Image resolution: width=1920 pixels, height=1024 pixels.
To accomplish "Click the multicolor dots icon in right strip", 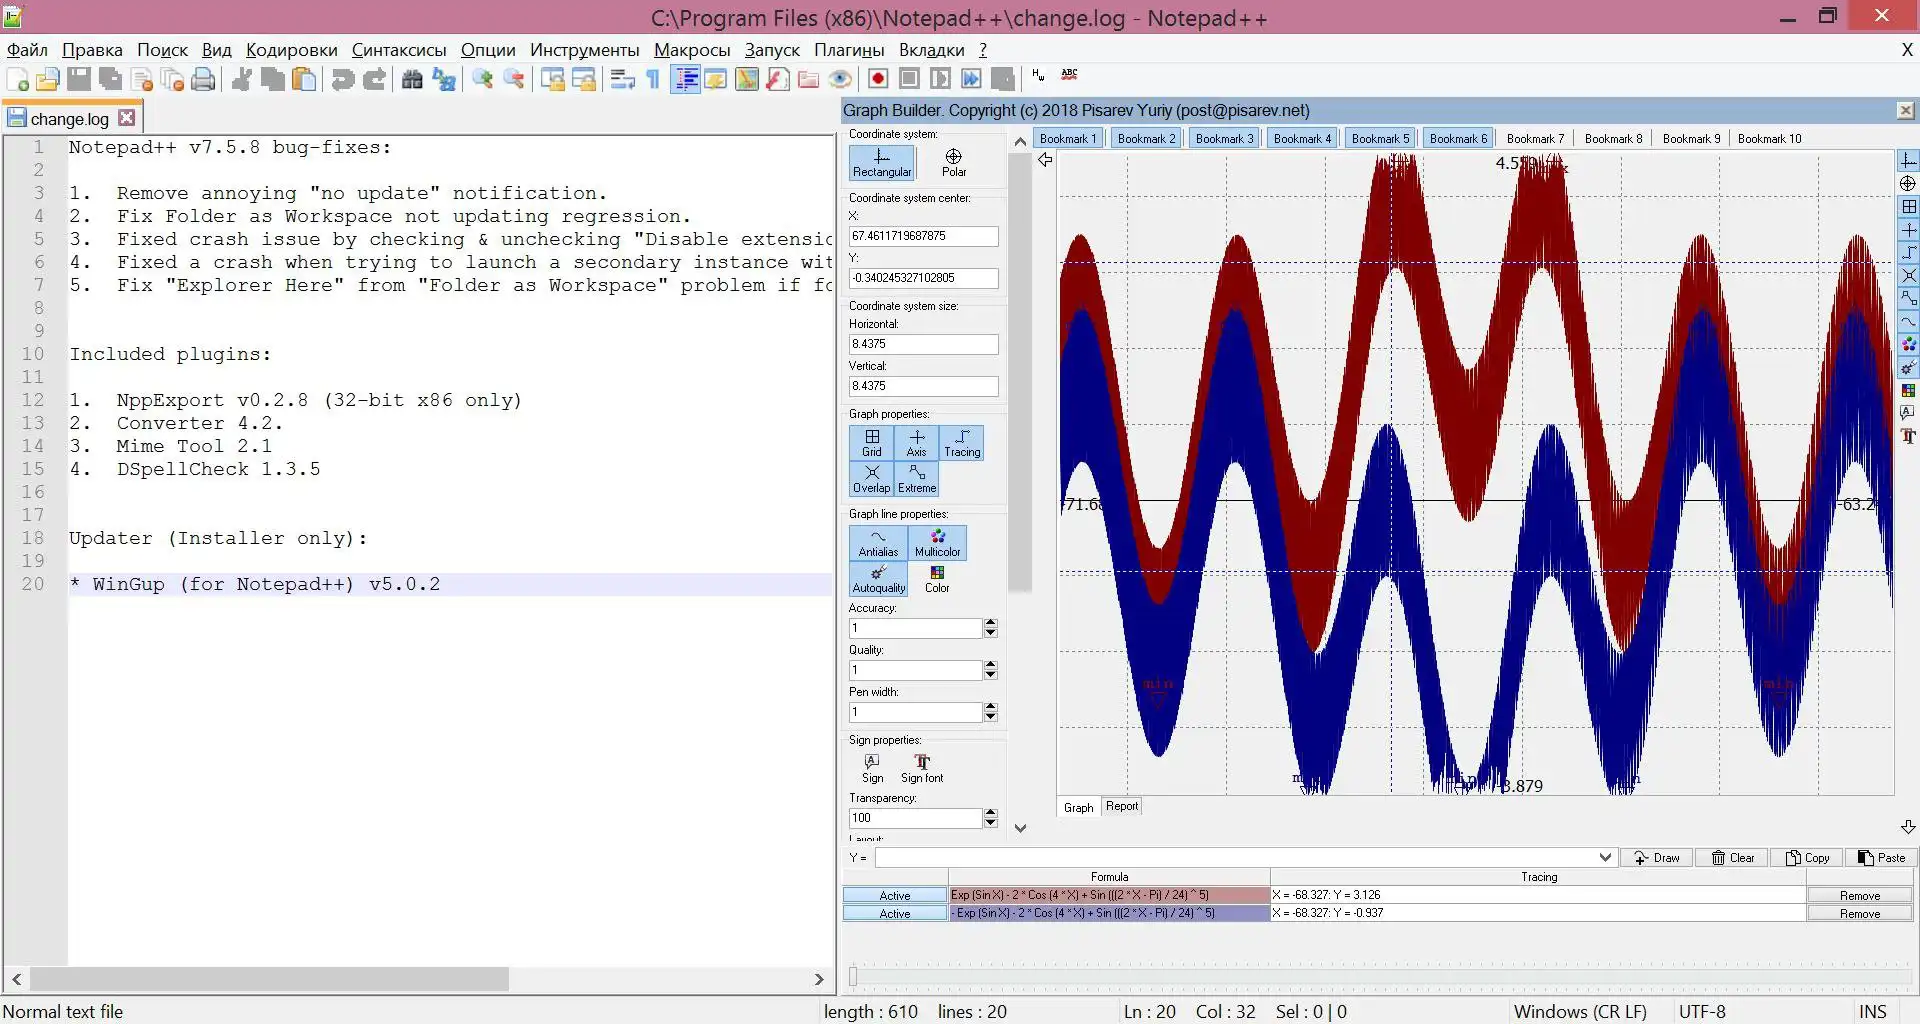I will point(1908,345).
